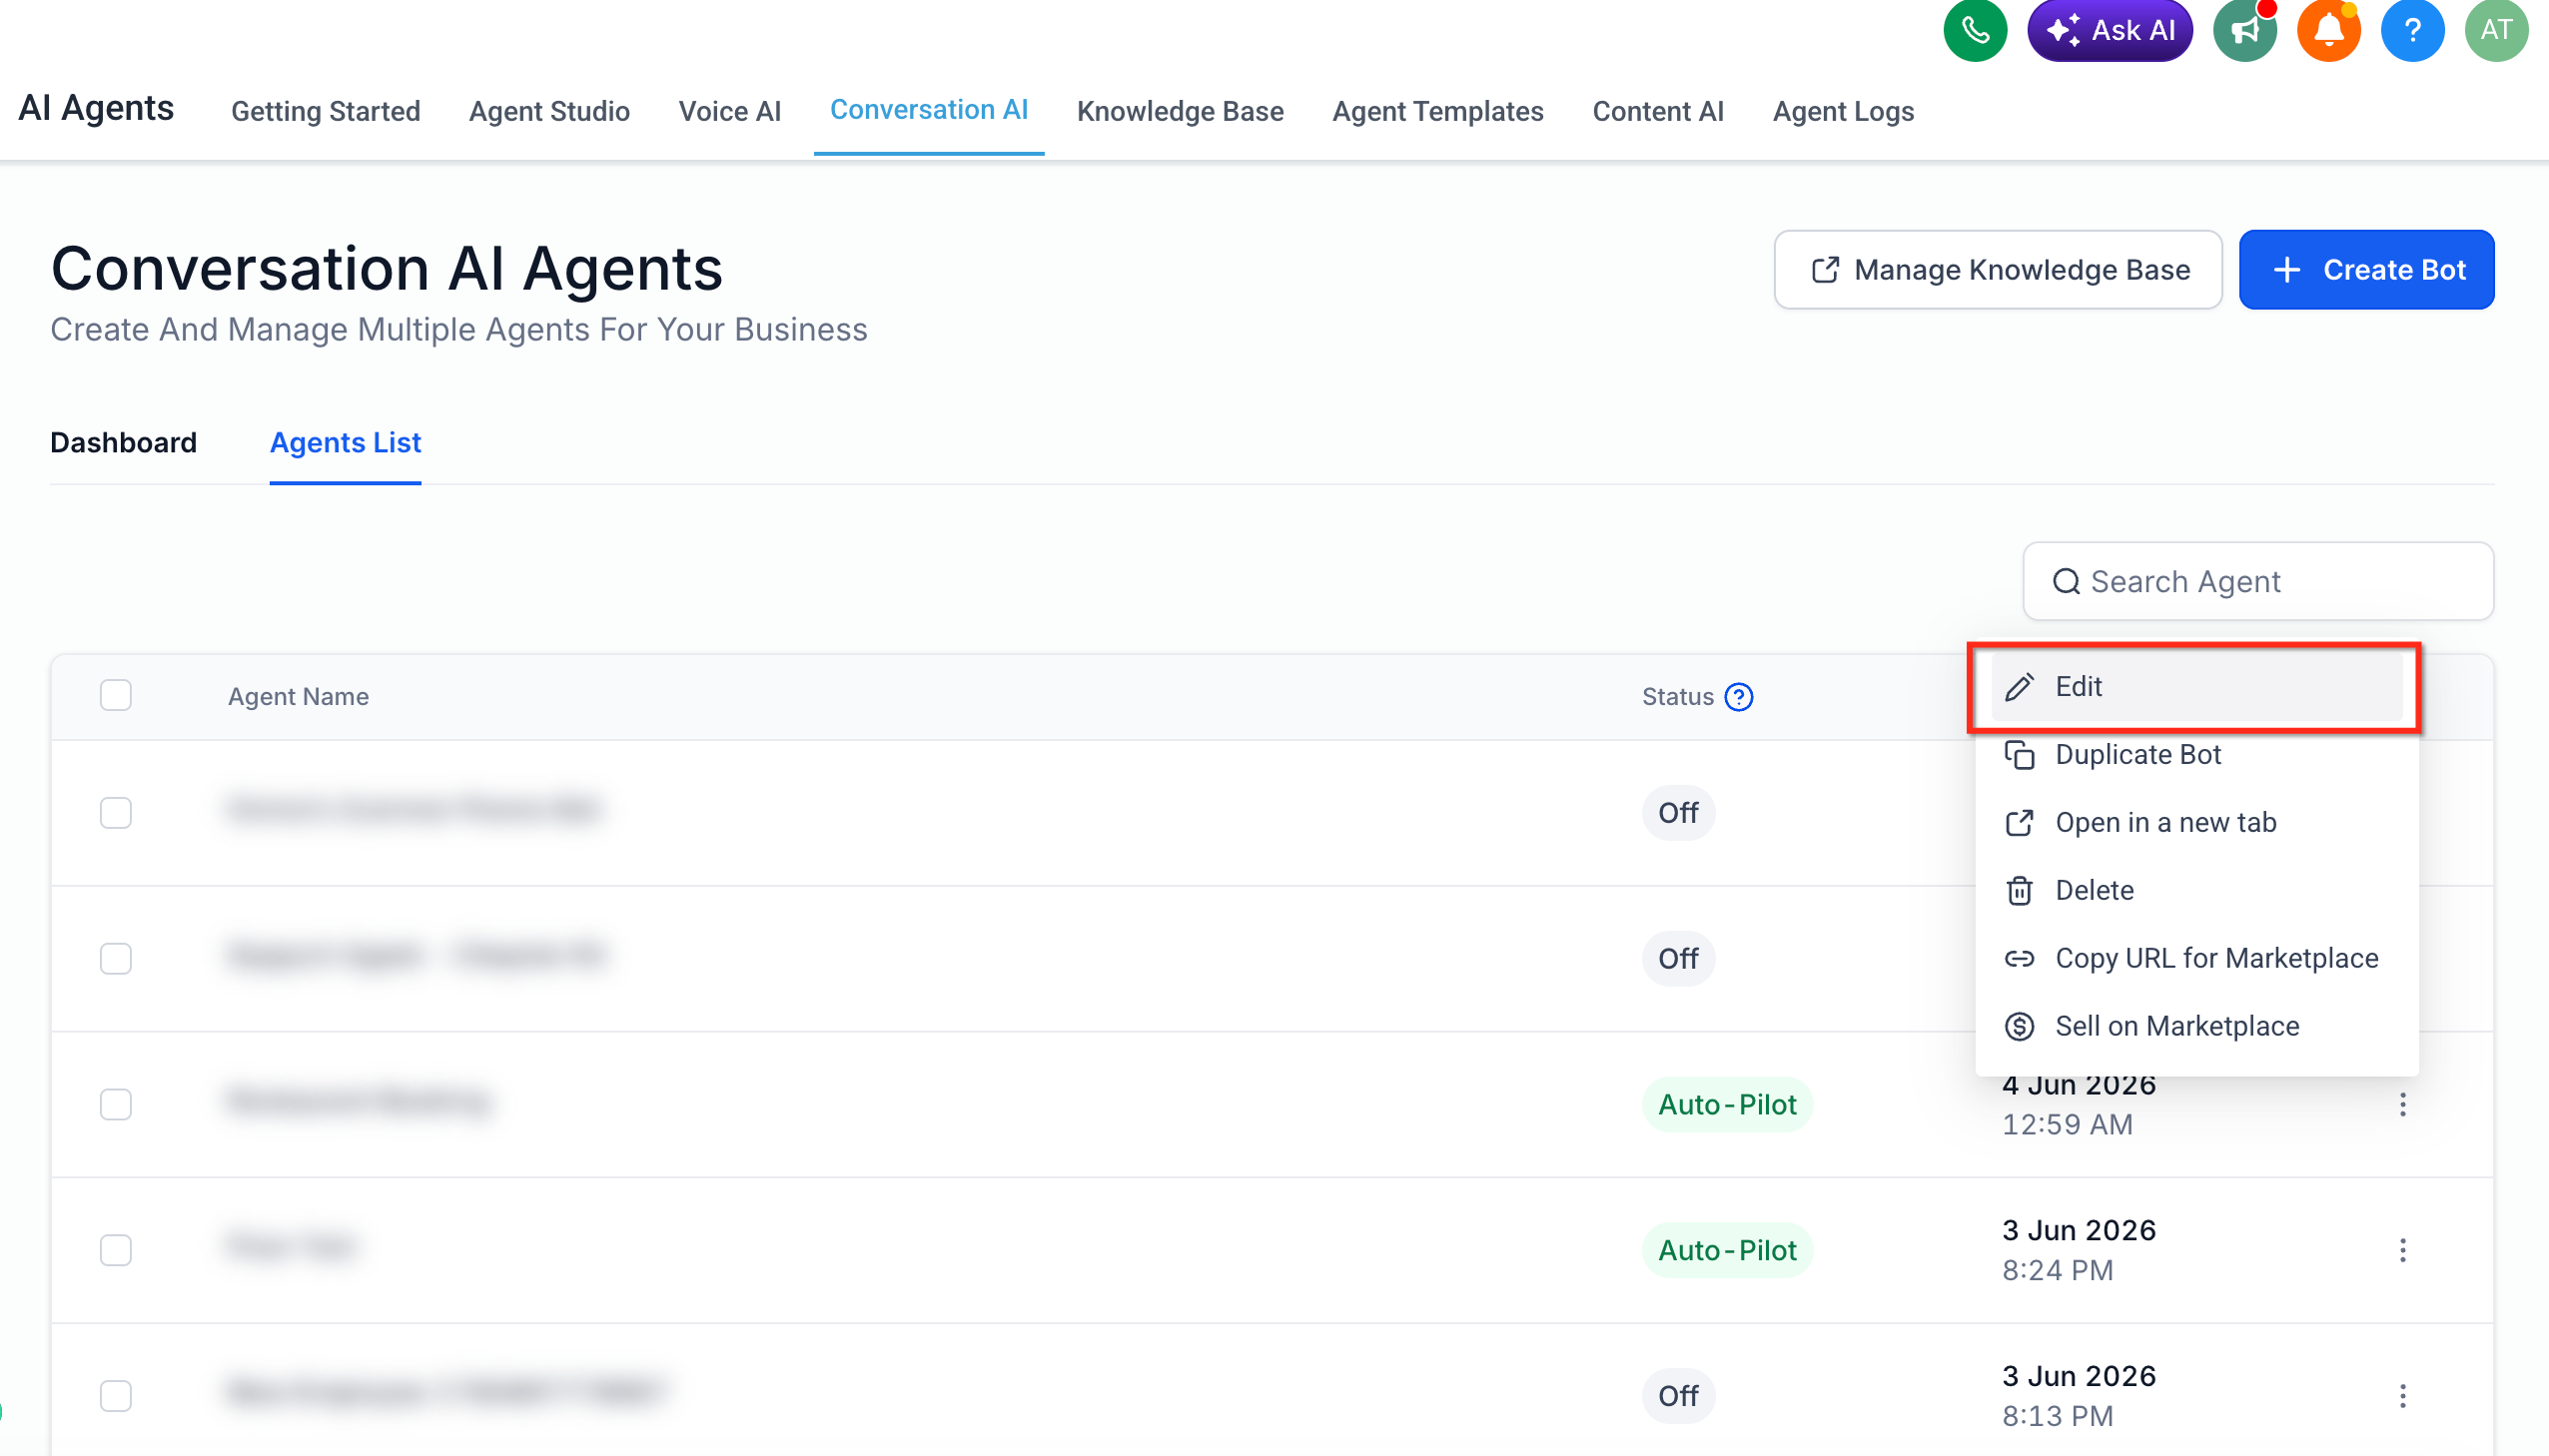2549x1456 pixels.
Task: Choose Duplicate Bot from the context menu
Action: [2196, 755]
